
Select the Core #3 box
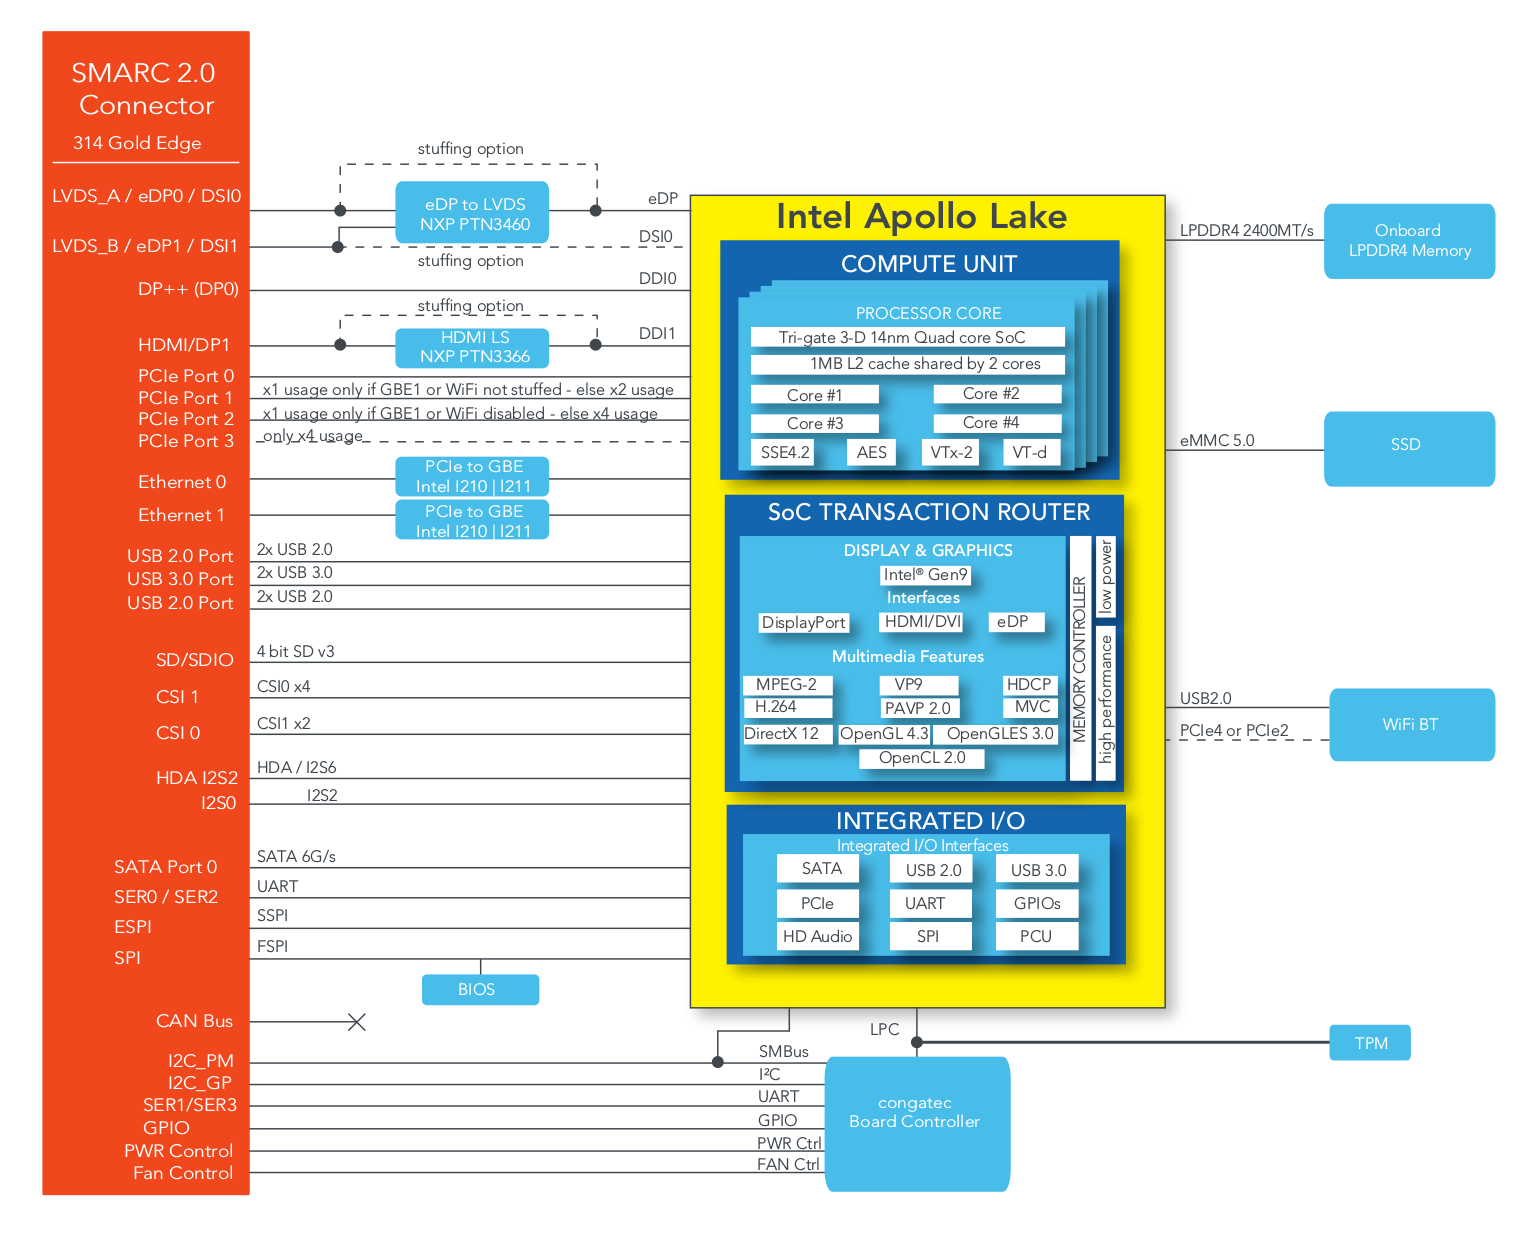click(x=815, y=423)
